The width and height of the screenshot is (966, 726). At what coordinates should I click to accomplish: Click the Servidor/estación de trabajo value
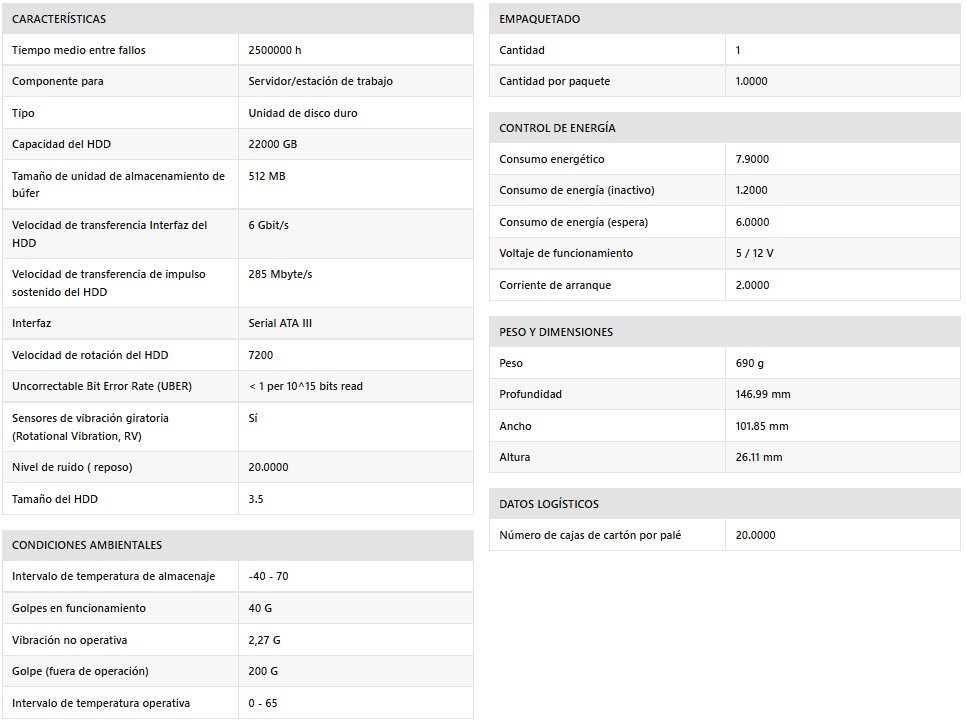[320, 81]
